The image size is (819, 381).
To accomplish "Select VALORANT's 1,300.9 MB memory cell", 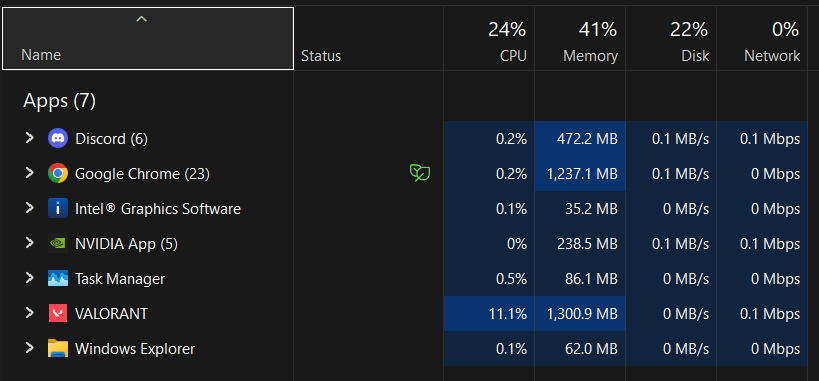I will [580, 314].
